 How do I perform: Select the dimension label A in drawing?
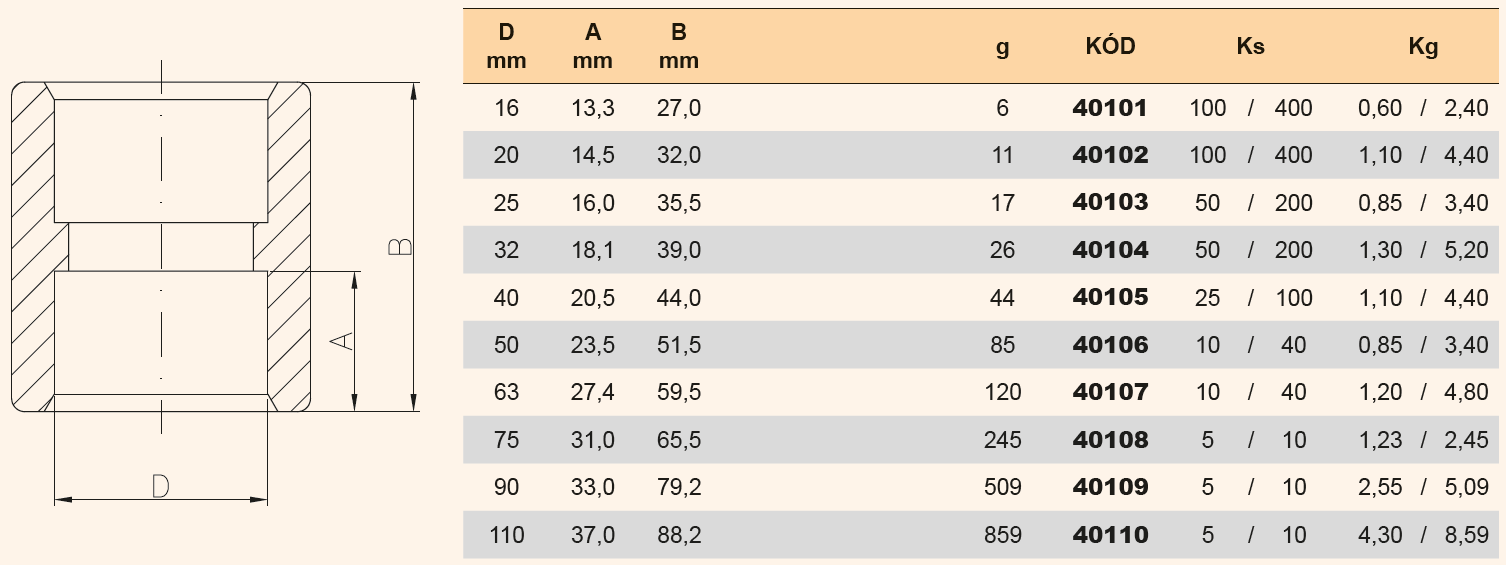pyautogui.click(x=342, y=341)
